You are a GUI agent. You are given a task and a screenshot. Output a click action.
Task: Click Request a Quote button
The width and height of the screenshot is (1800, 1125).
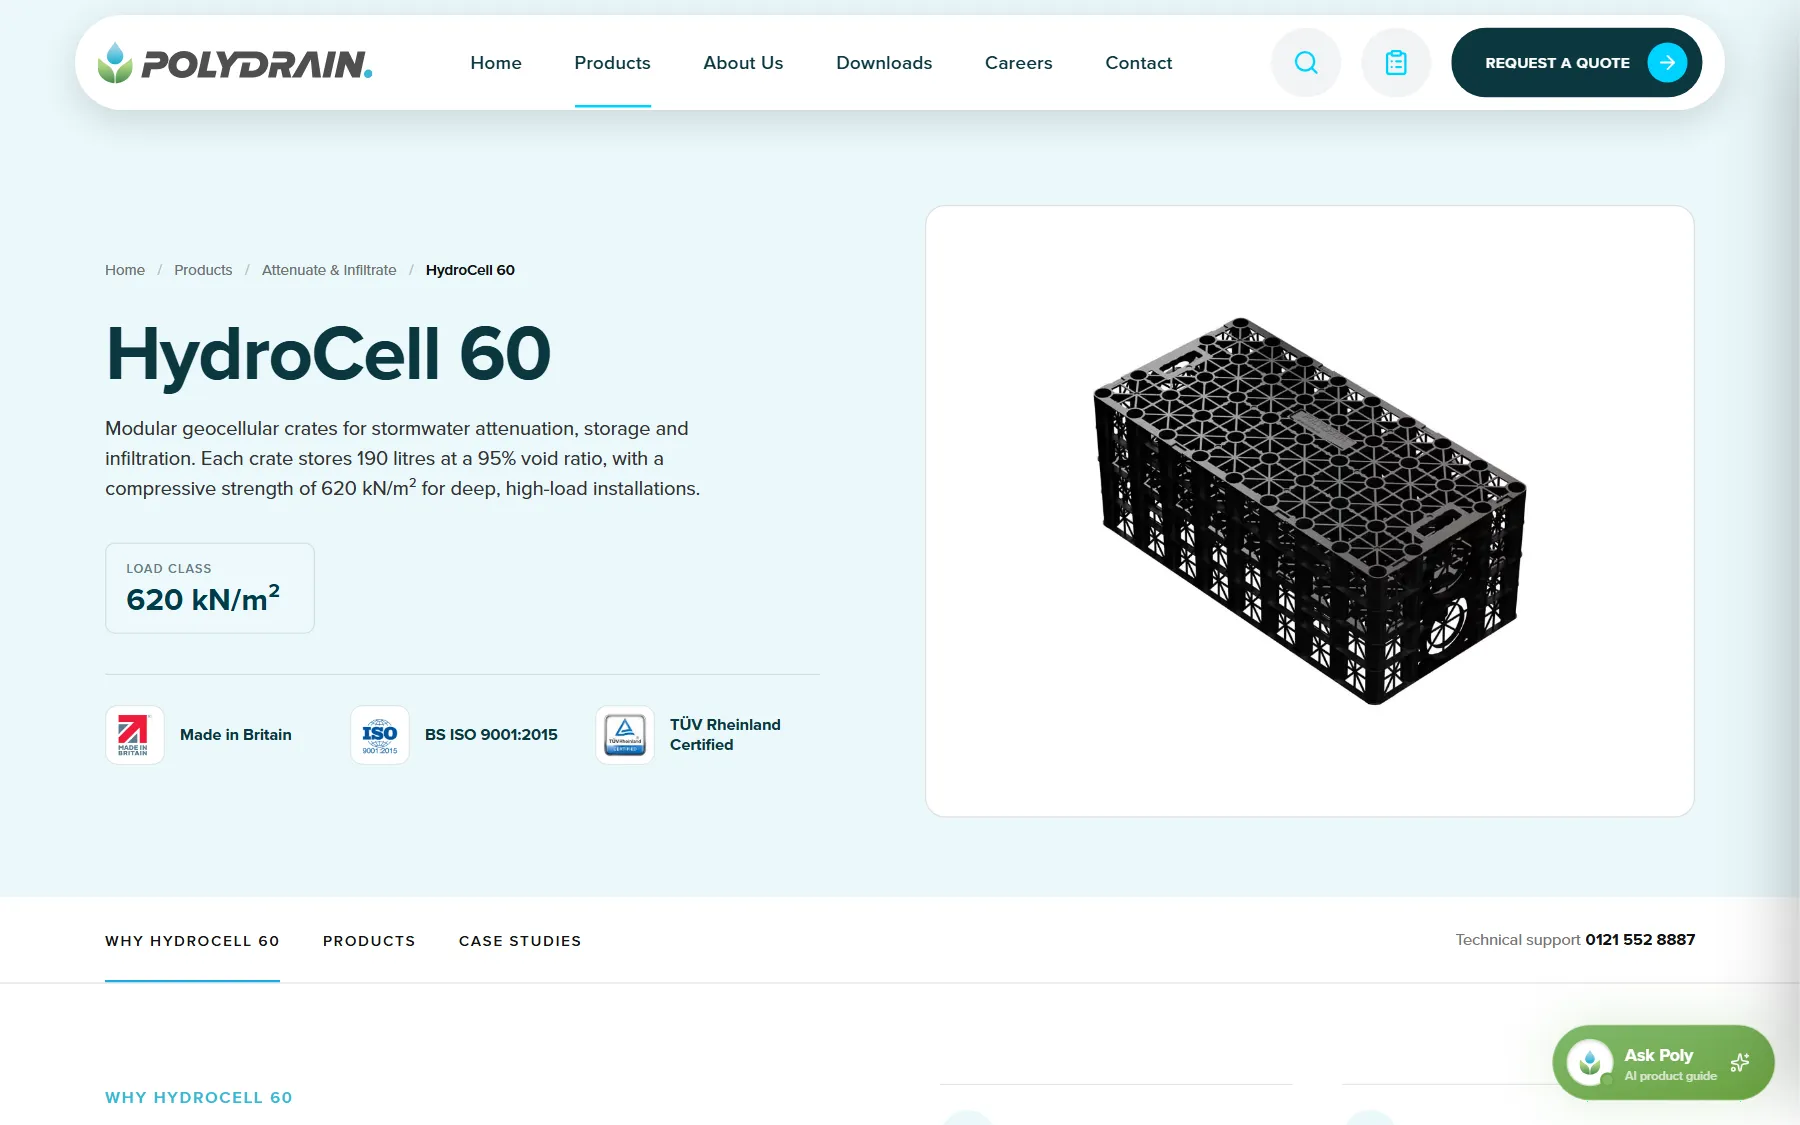(x=1576, y=63)
